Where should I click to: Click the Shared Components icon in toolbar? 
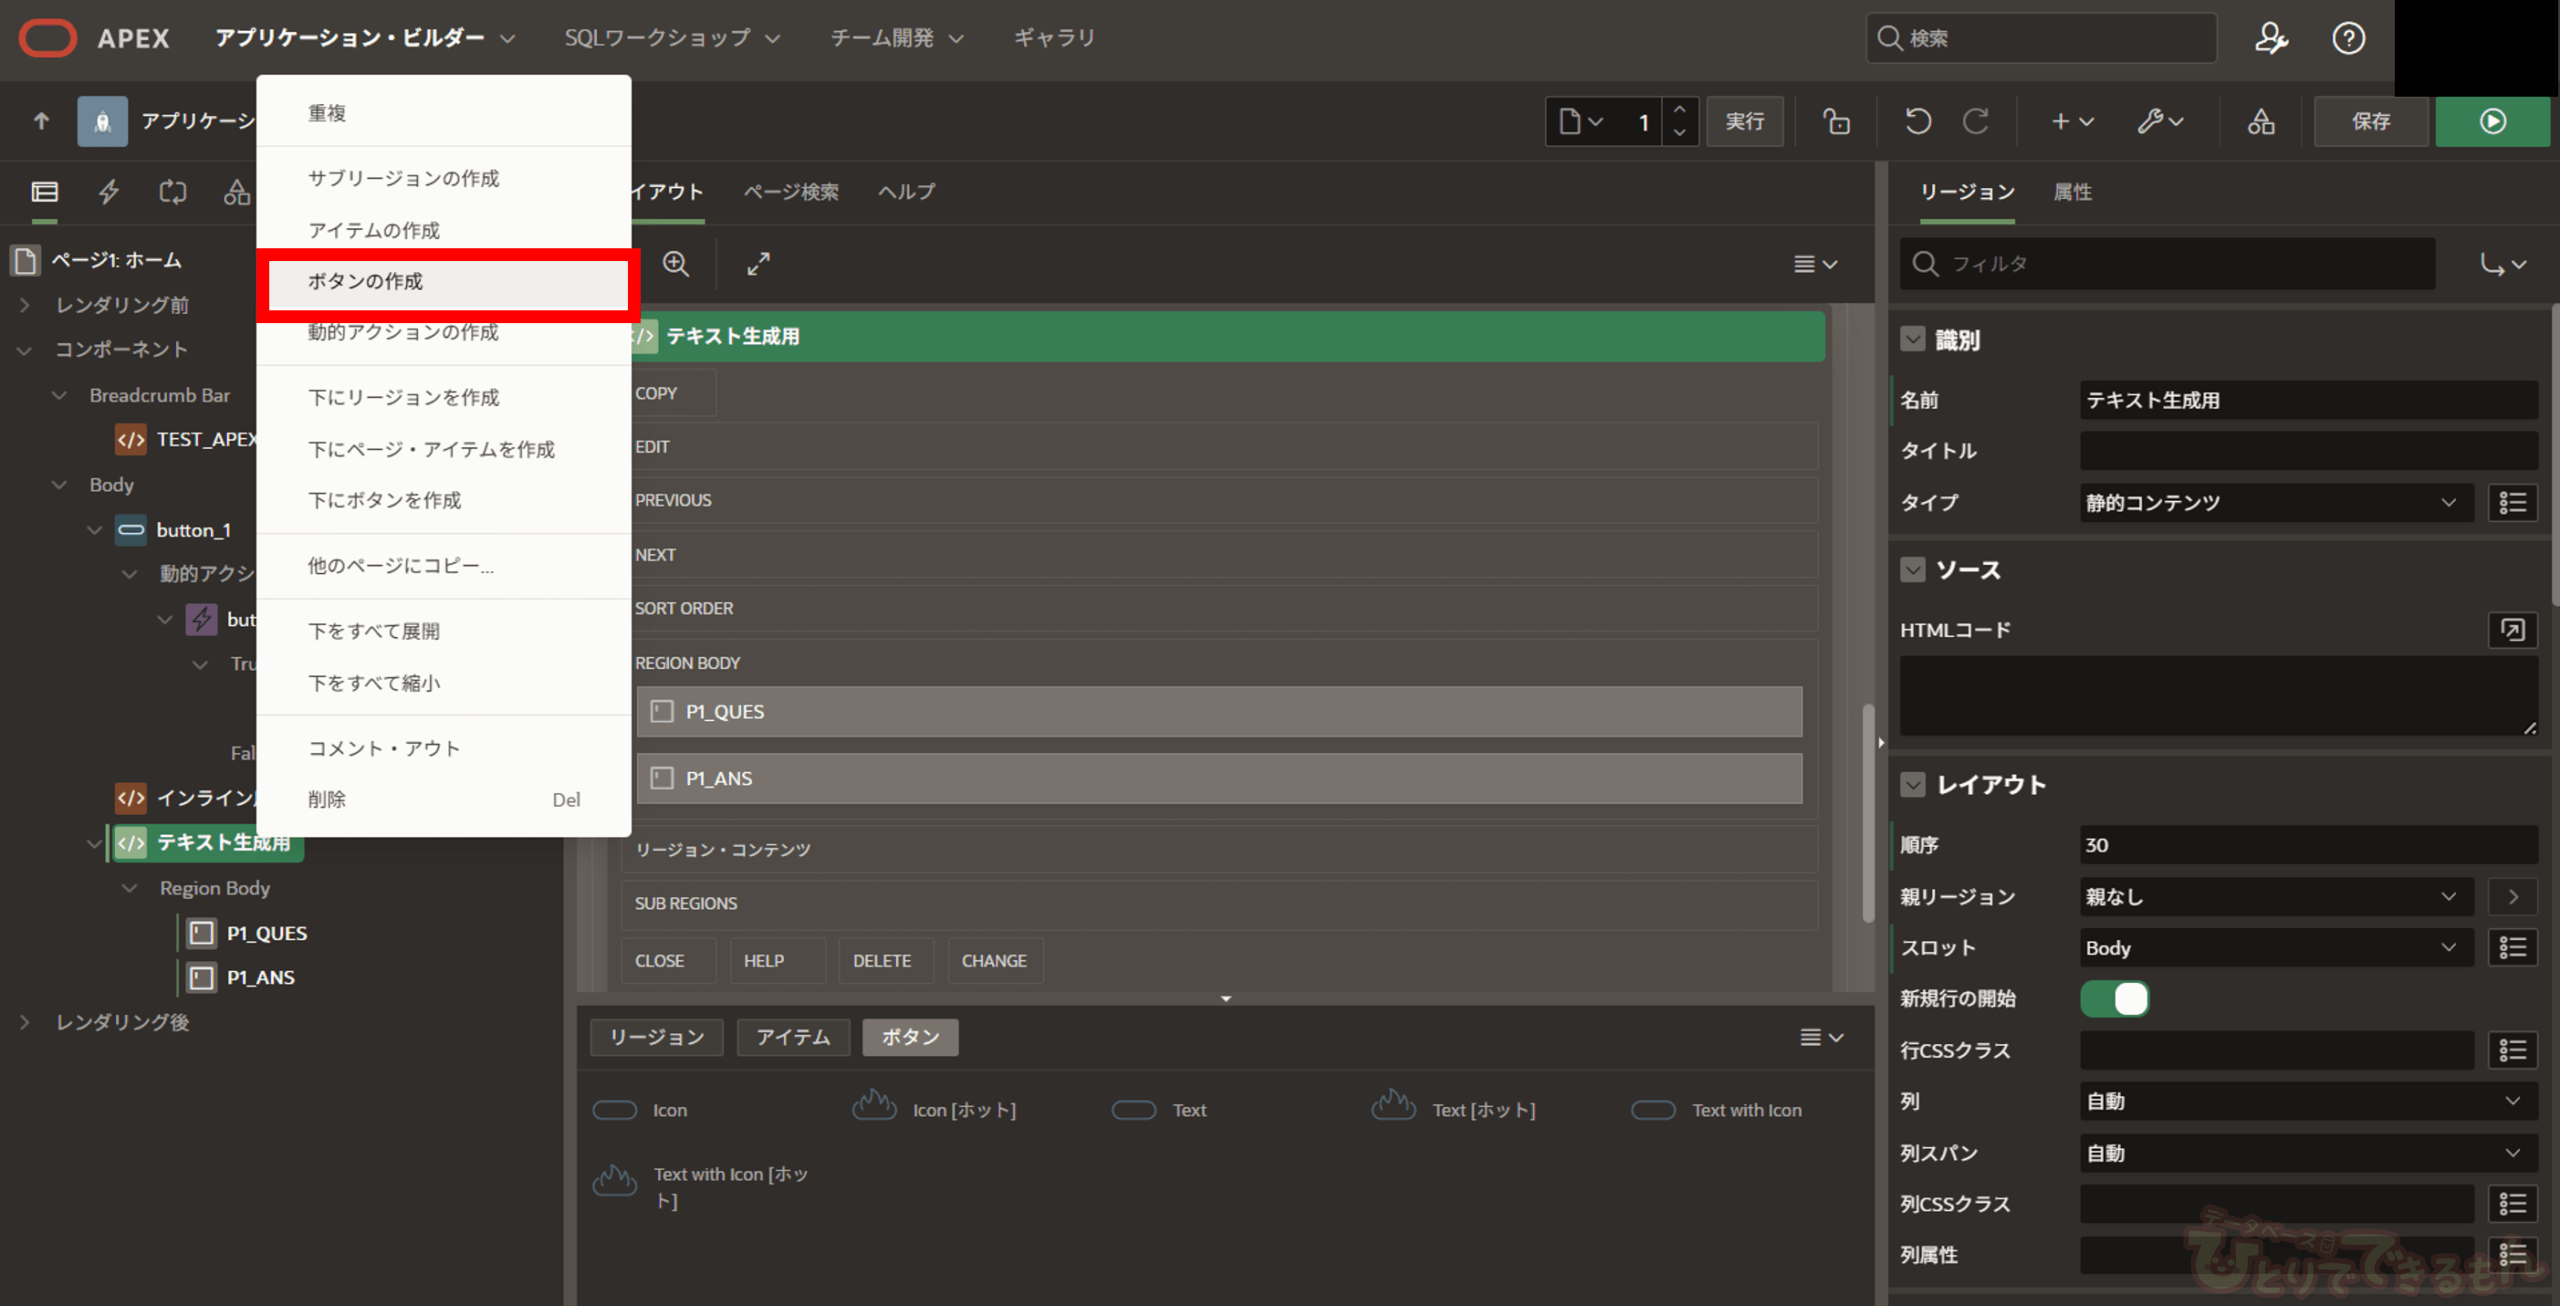tap(2261, 121)
